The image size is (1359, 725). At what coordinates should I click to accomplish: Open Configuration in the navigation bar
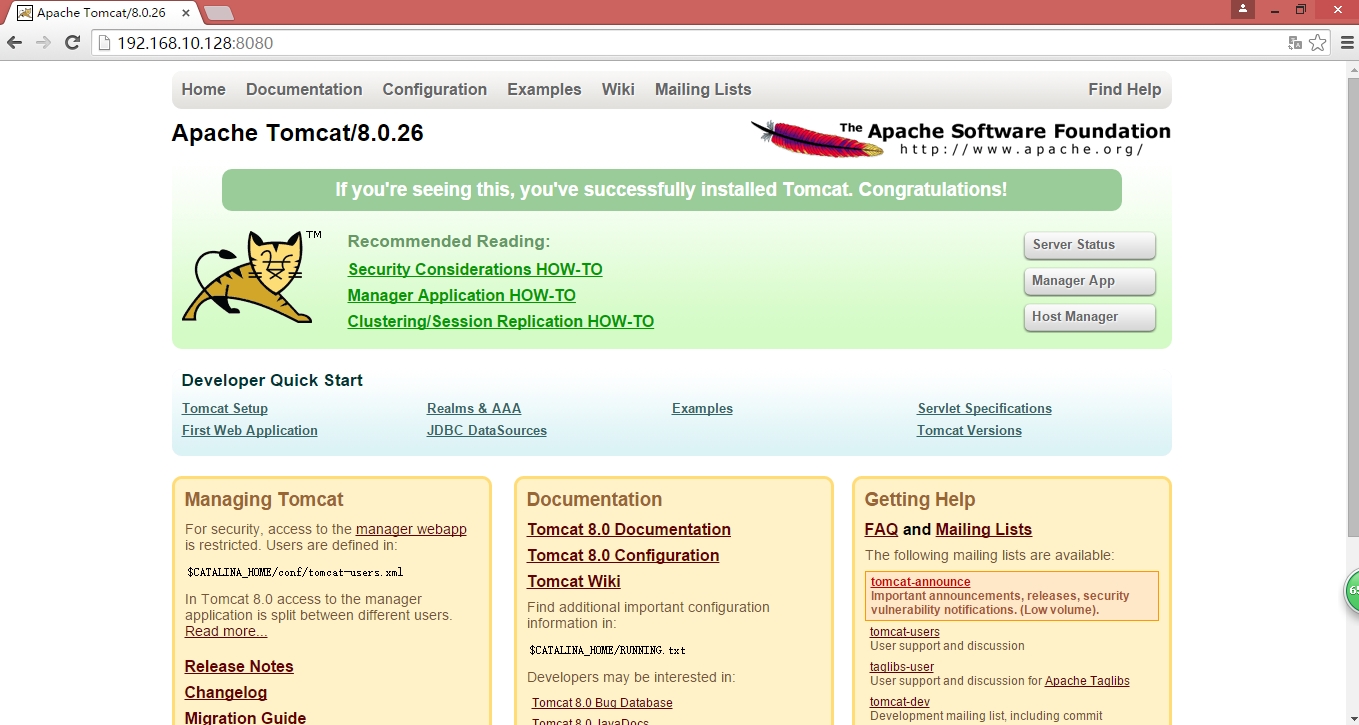435,89
